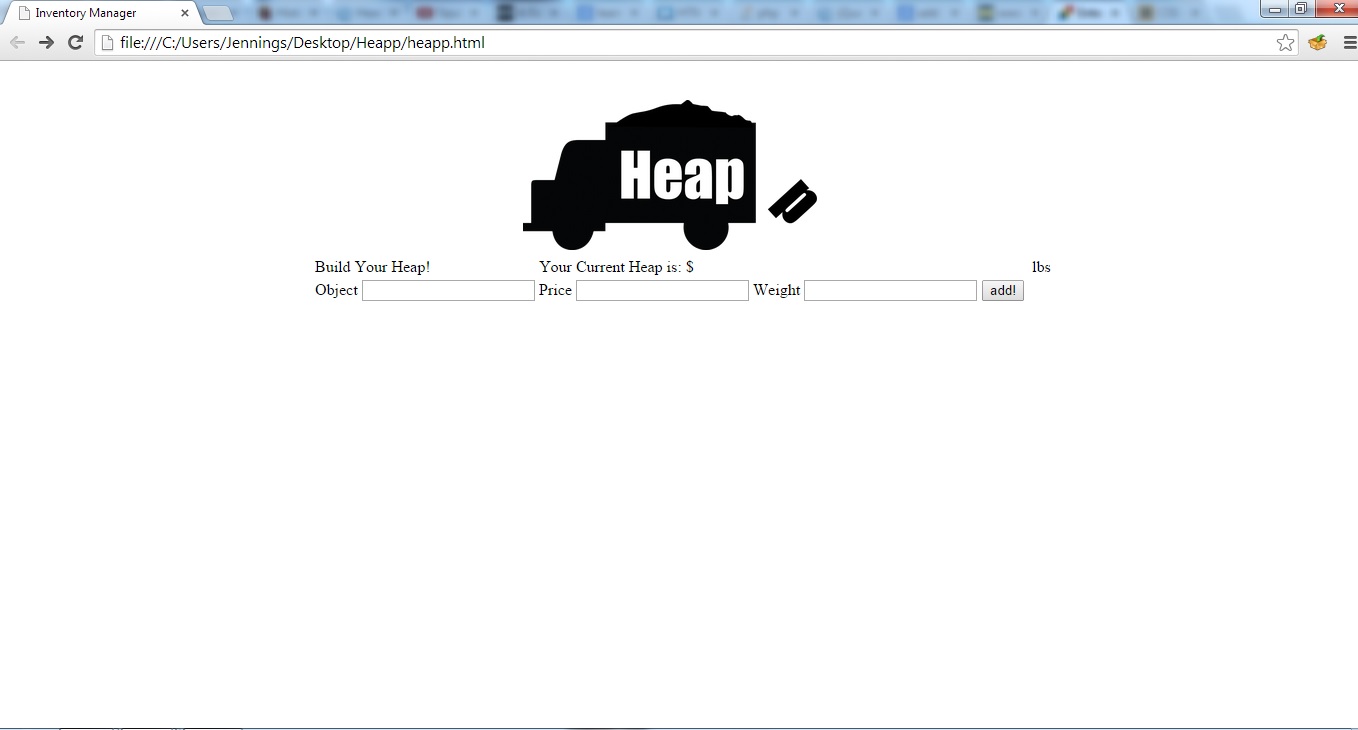
Task: Close the Inventory Manager tab
Action: point(185,13)
